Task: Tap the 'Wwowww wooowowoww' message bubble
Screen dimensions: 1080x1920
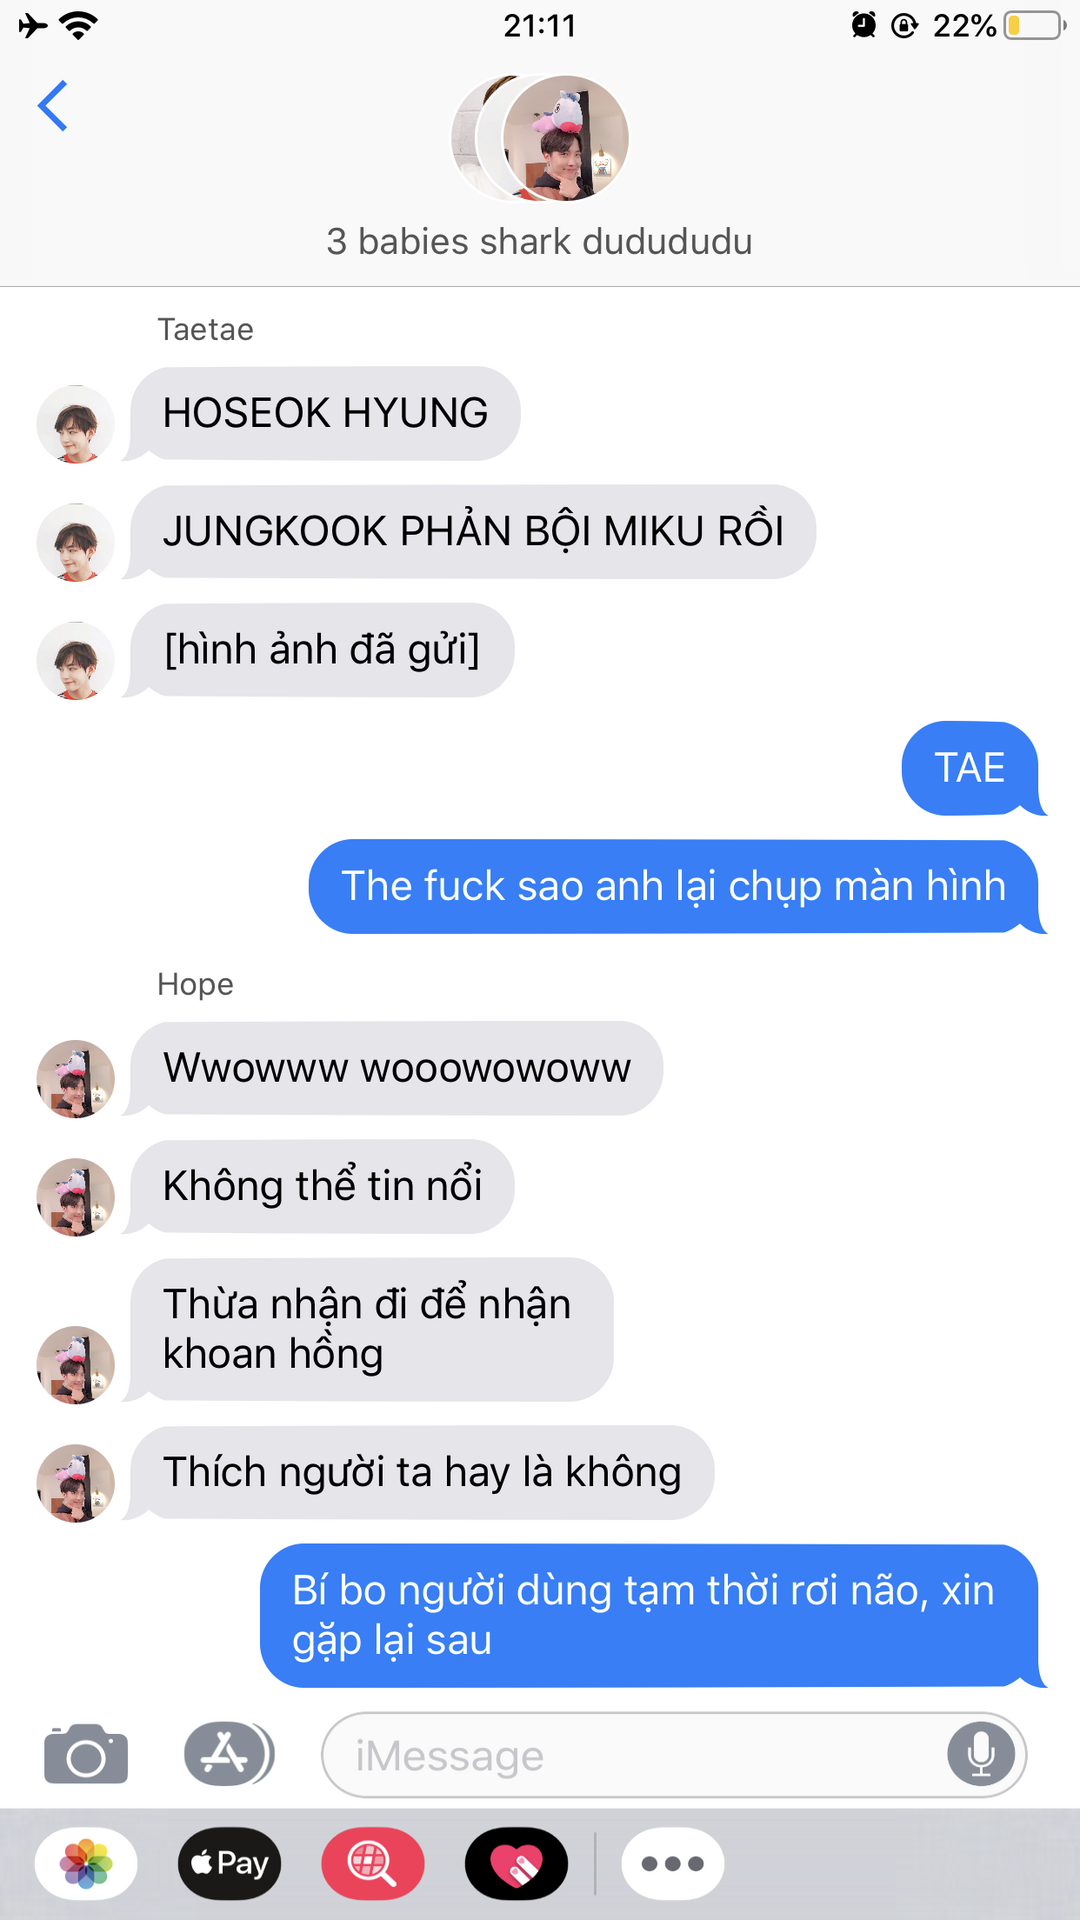Action: click(x=395, y=1068)
